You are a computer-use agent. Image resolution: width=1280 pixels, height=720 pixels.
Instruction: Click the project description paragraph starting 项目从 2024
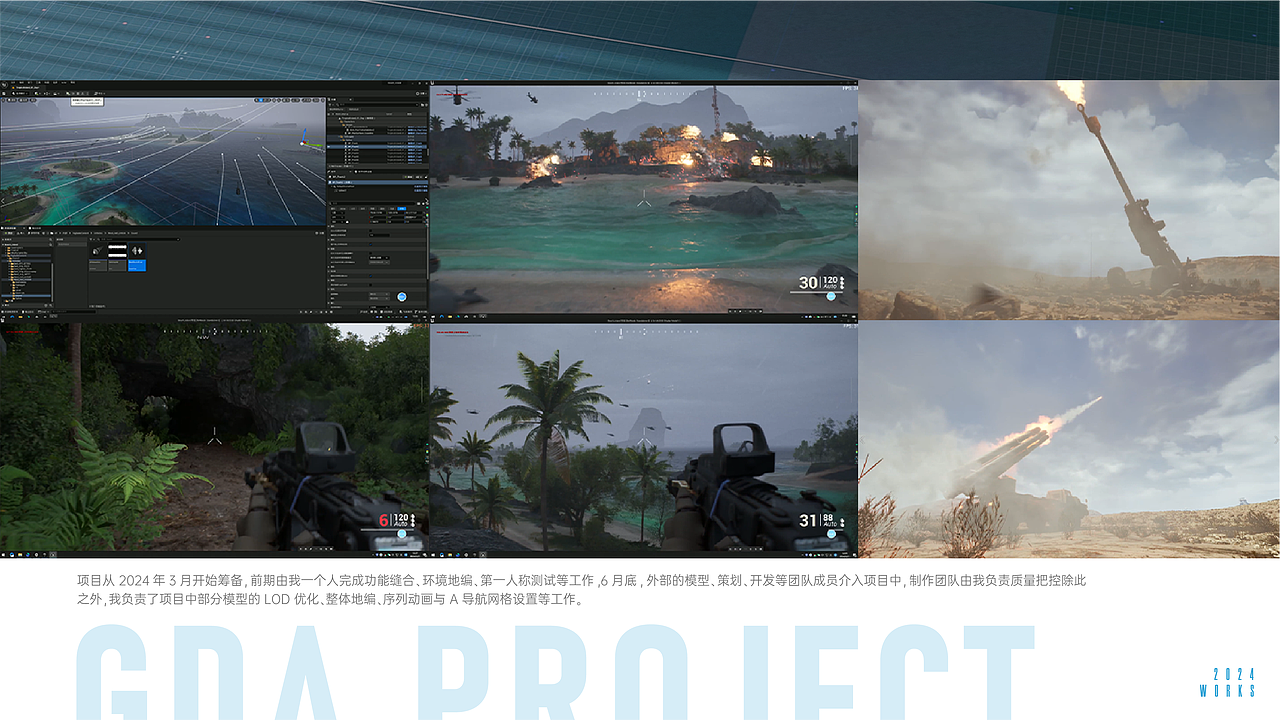[581, 590]
